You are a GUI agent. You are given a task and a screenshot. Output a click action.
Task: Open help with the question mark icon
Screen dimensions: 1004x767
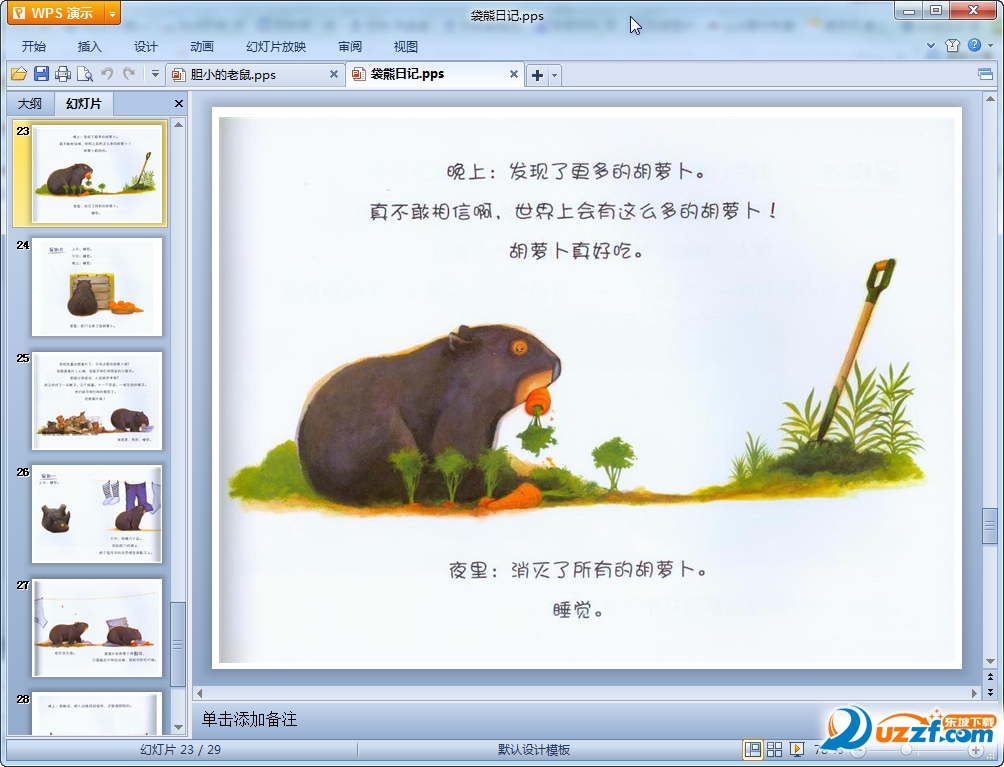975,45
